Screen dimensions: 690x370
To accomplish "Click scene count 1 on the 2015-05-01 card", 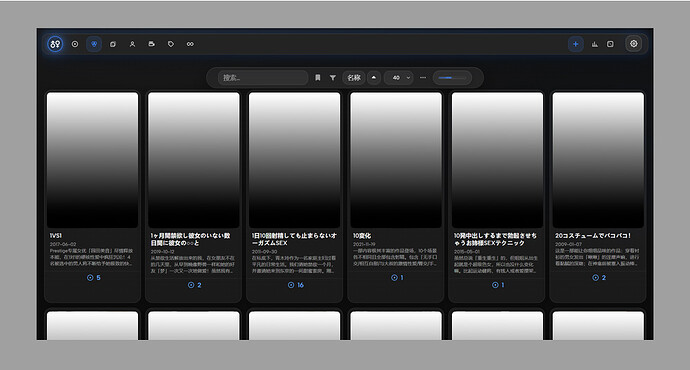I will click(x=498, y=285).
